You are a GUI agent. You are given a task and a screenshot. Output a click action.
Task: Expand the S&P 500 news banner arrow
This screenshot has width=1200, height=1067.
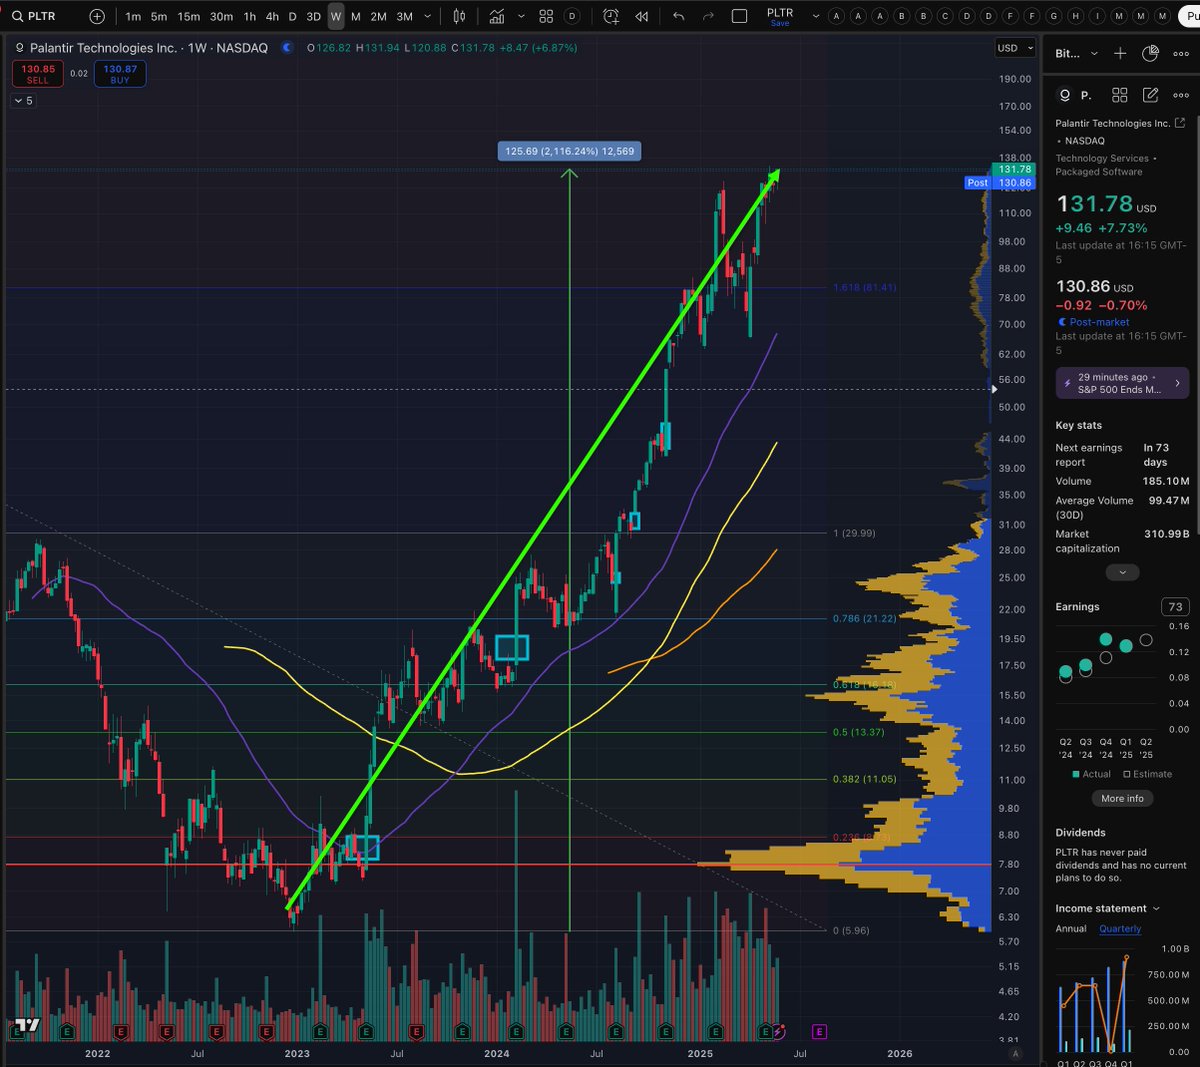[1177, 383]
